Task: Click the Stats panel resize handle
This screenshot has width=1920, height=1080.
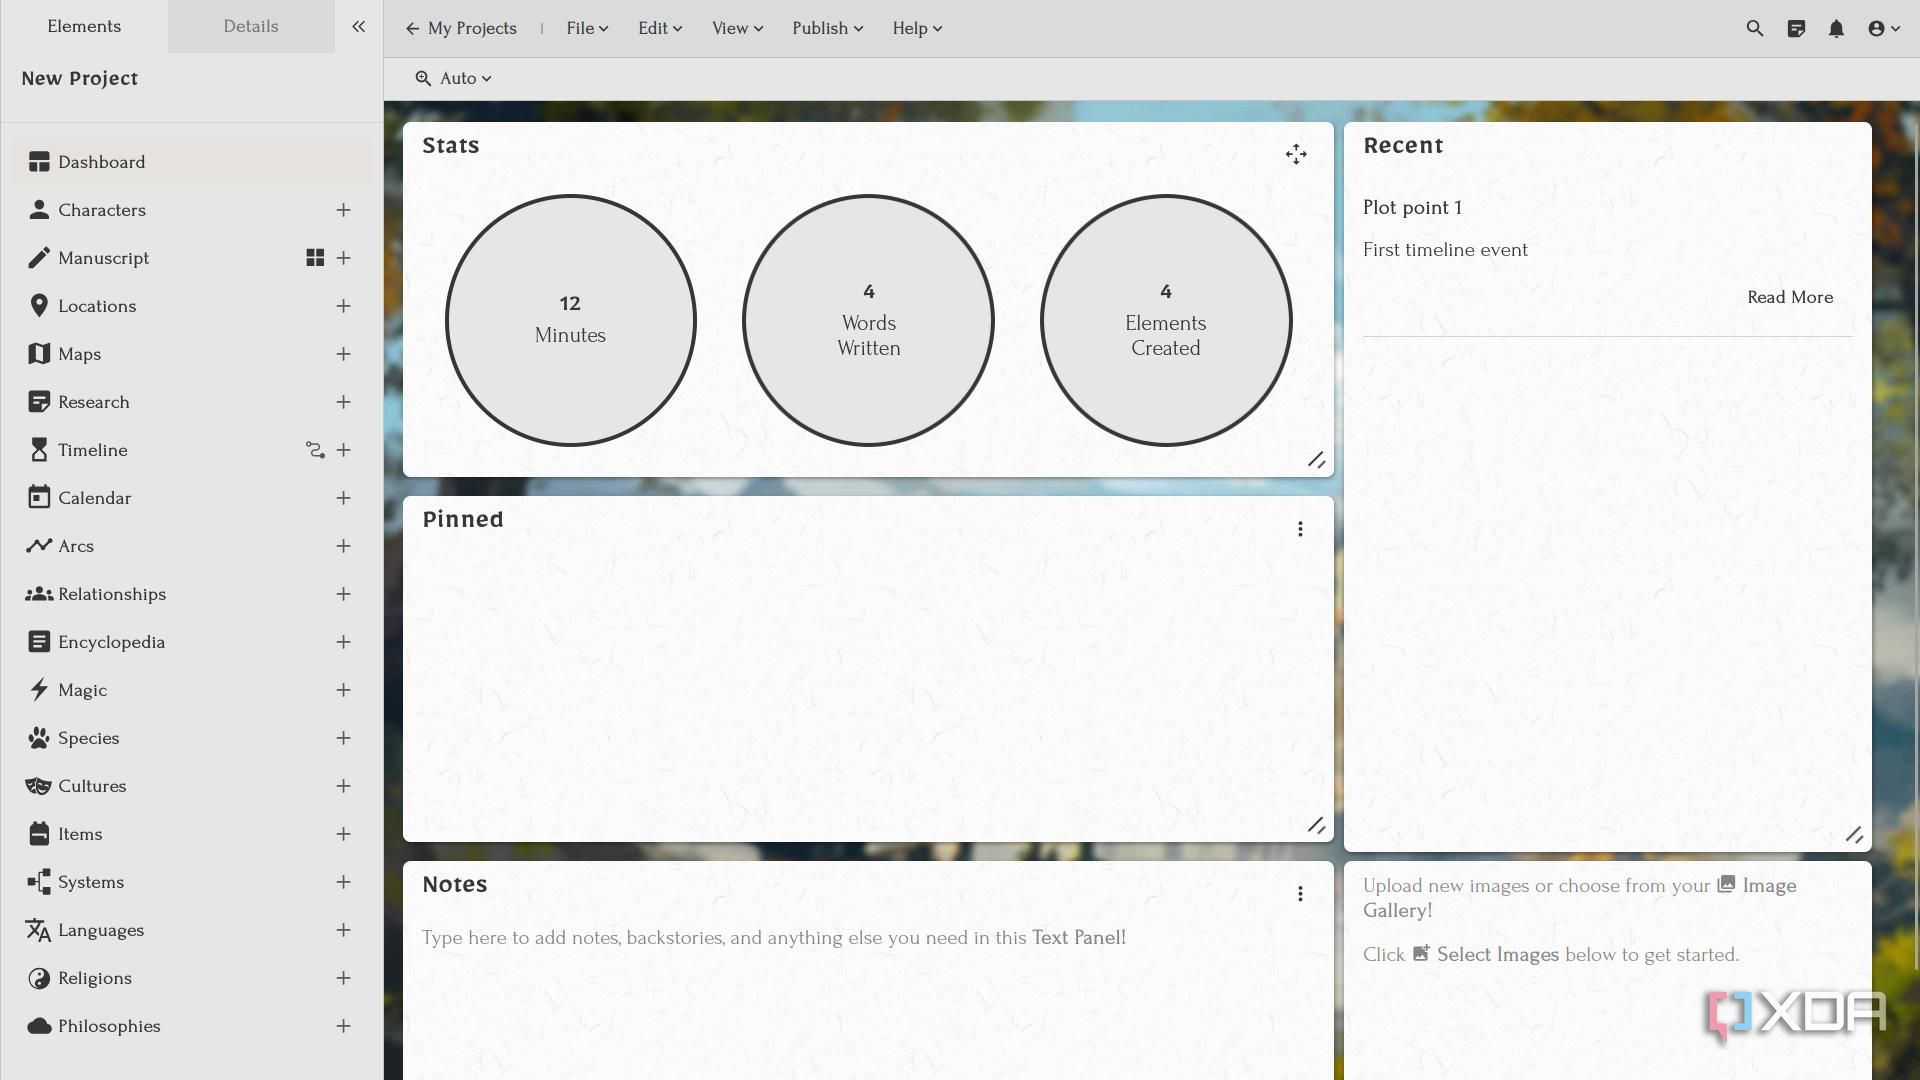Action: pyautogui.click(x=1316, y=460)
